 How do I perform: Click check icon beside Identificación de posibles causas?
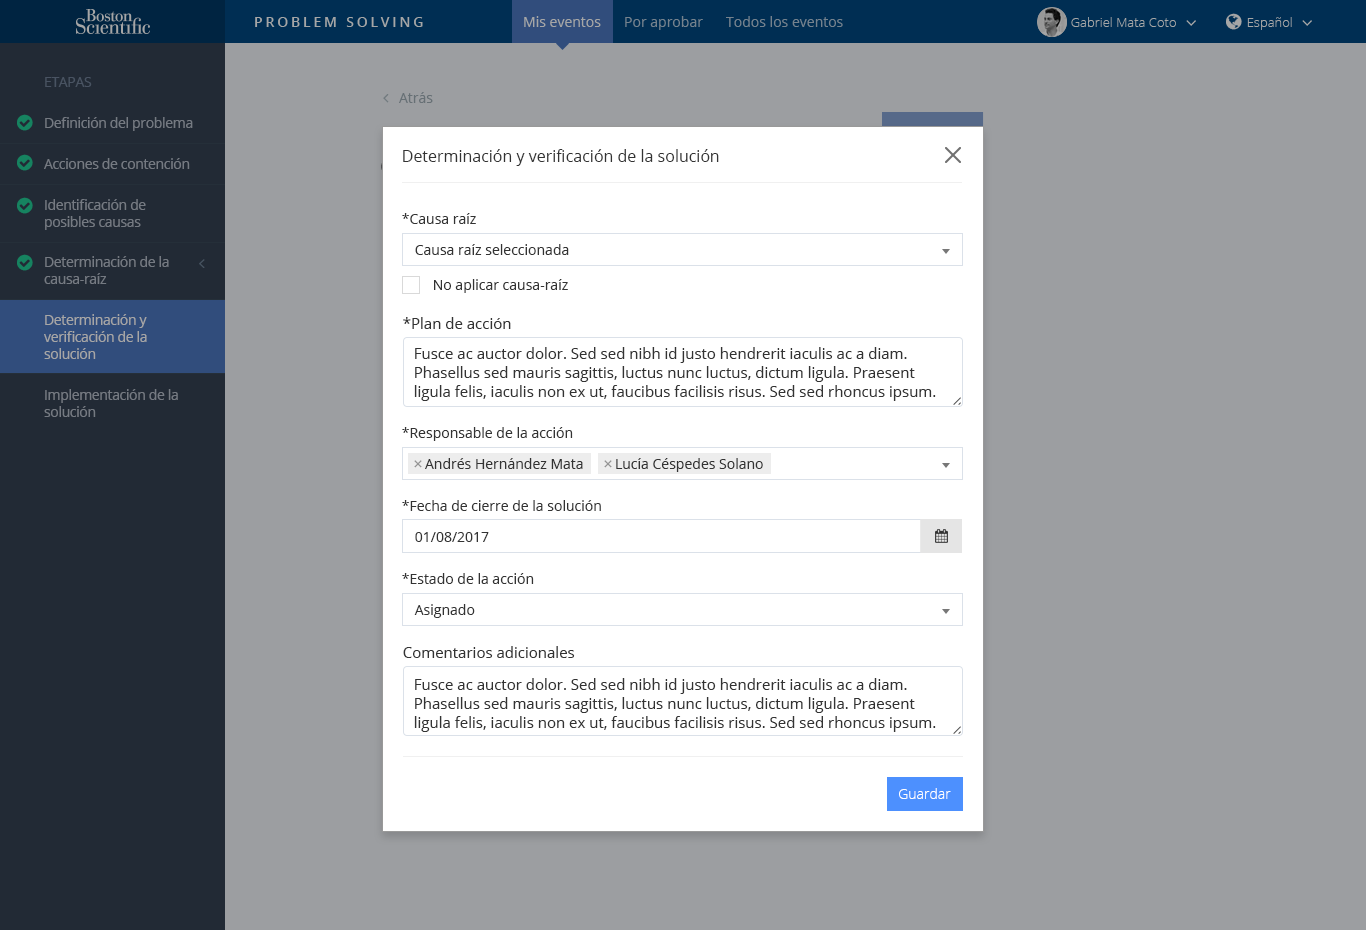25,205
